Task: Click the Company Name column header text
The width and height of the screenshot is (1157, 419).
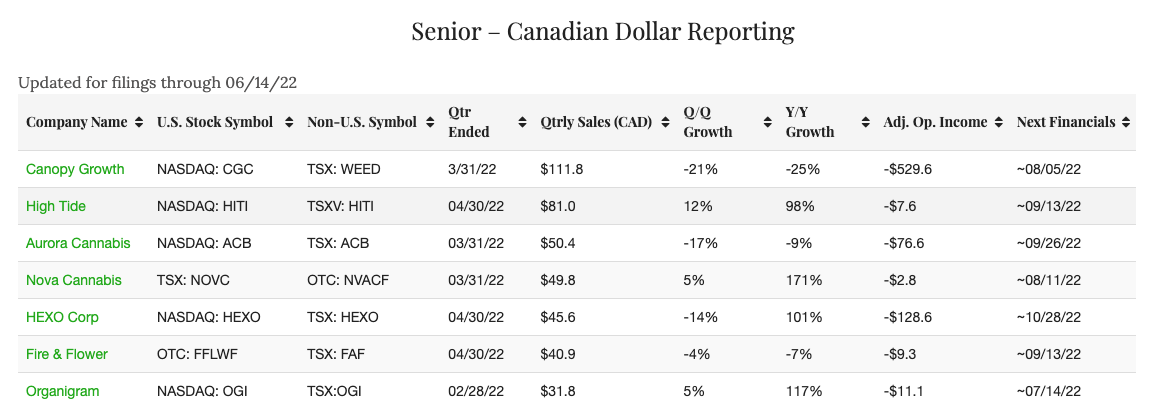Action: tap(77, 122)
